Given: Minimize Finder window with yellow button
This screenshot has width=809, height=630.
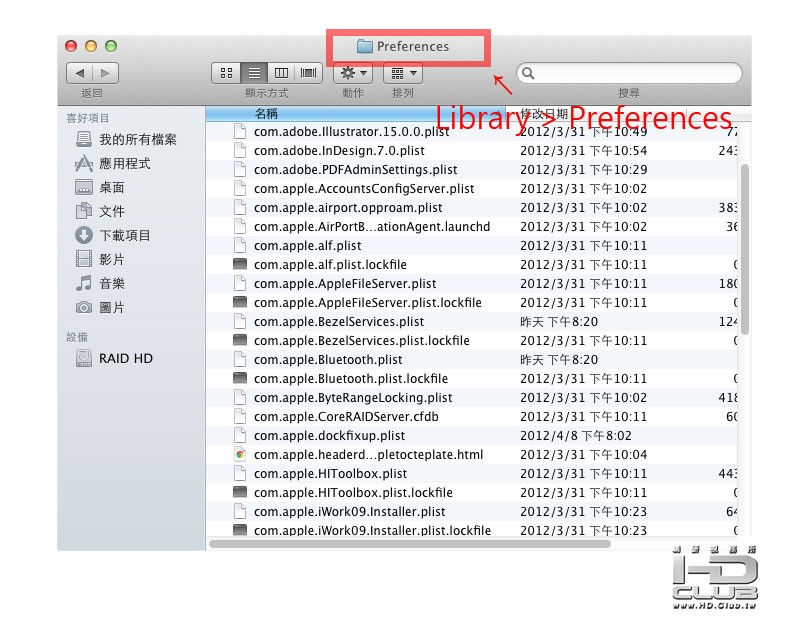Looking at the screenshot, I should pos(91,46).
